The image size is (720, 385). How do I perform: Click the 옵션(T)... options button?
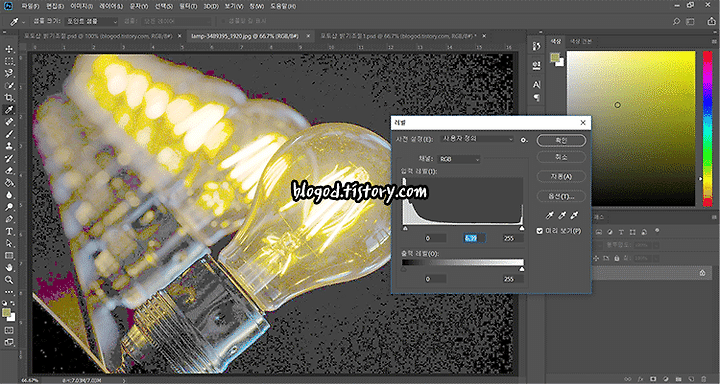[x=561, y=196]
